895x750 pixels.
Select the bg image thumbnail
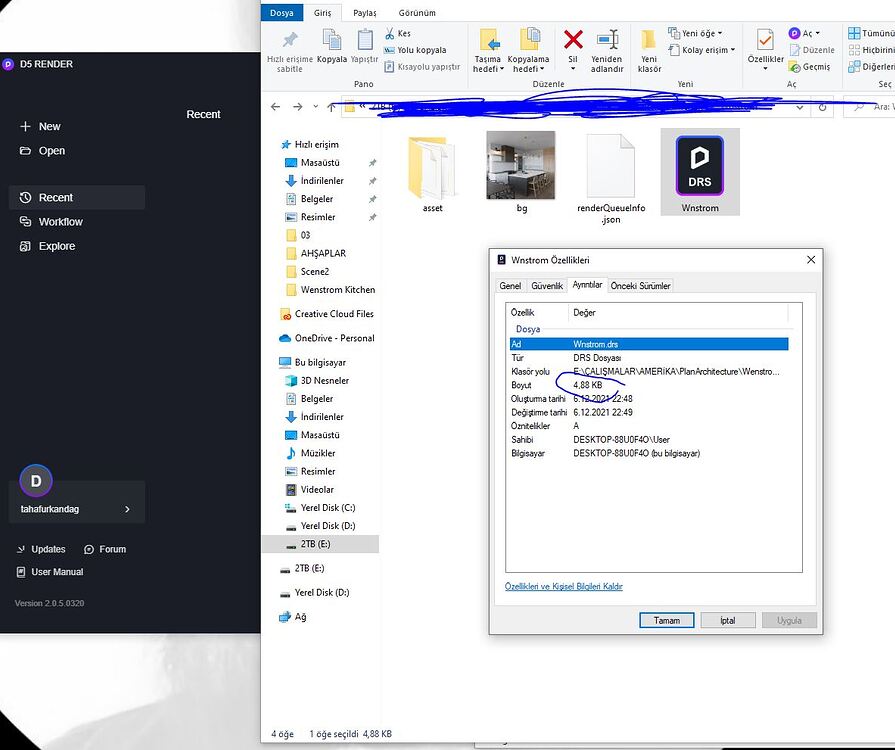tap(521, 166)
